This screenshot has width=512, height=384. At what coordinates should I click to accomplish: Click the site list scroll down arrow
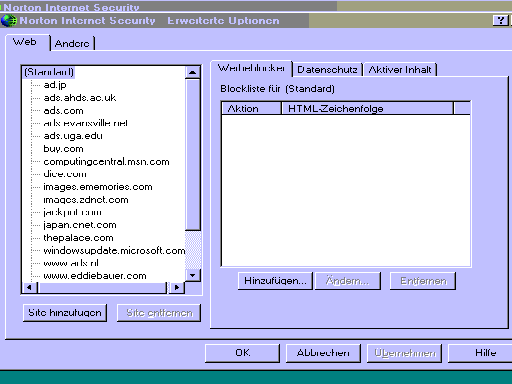click(x=193, y=275)
